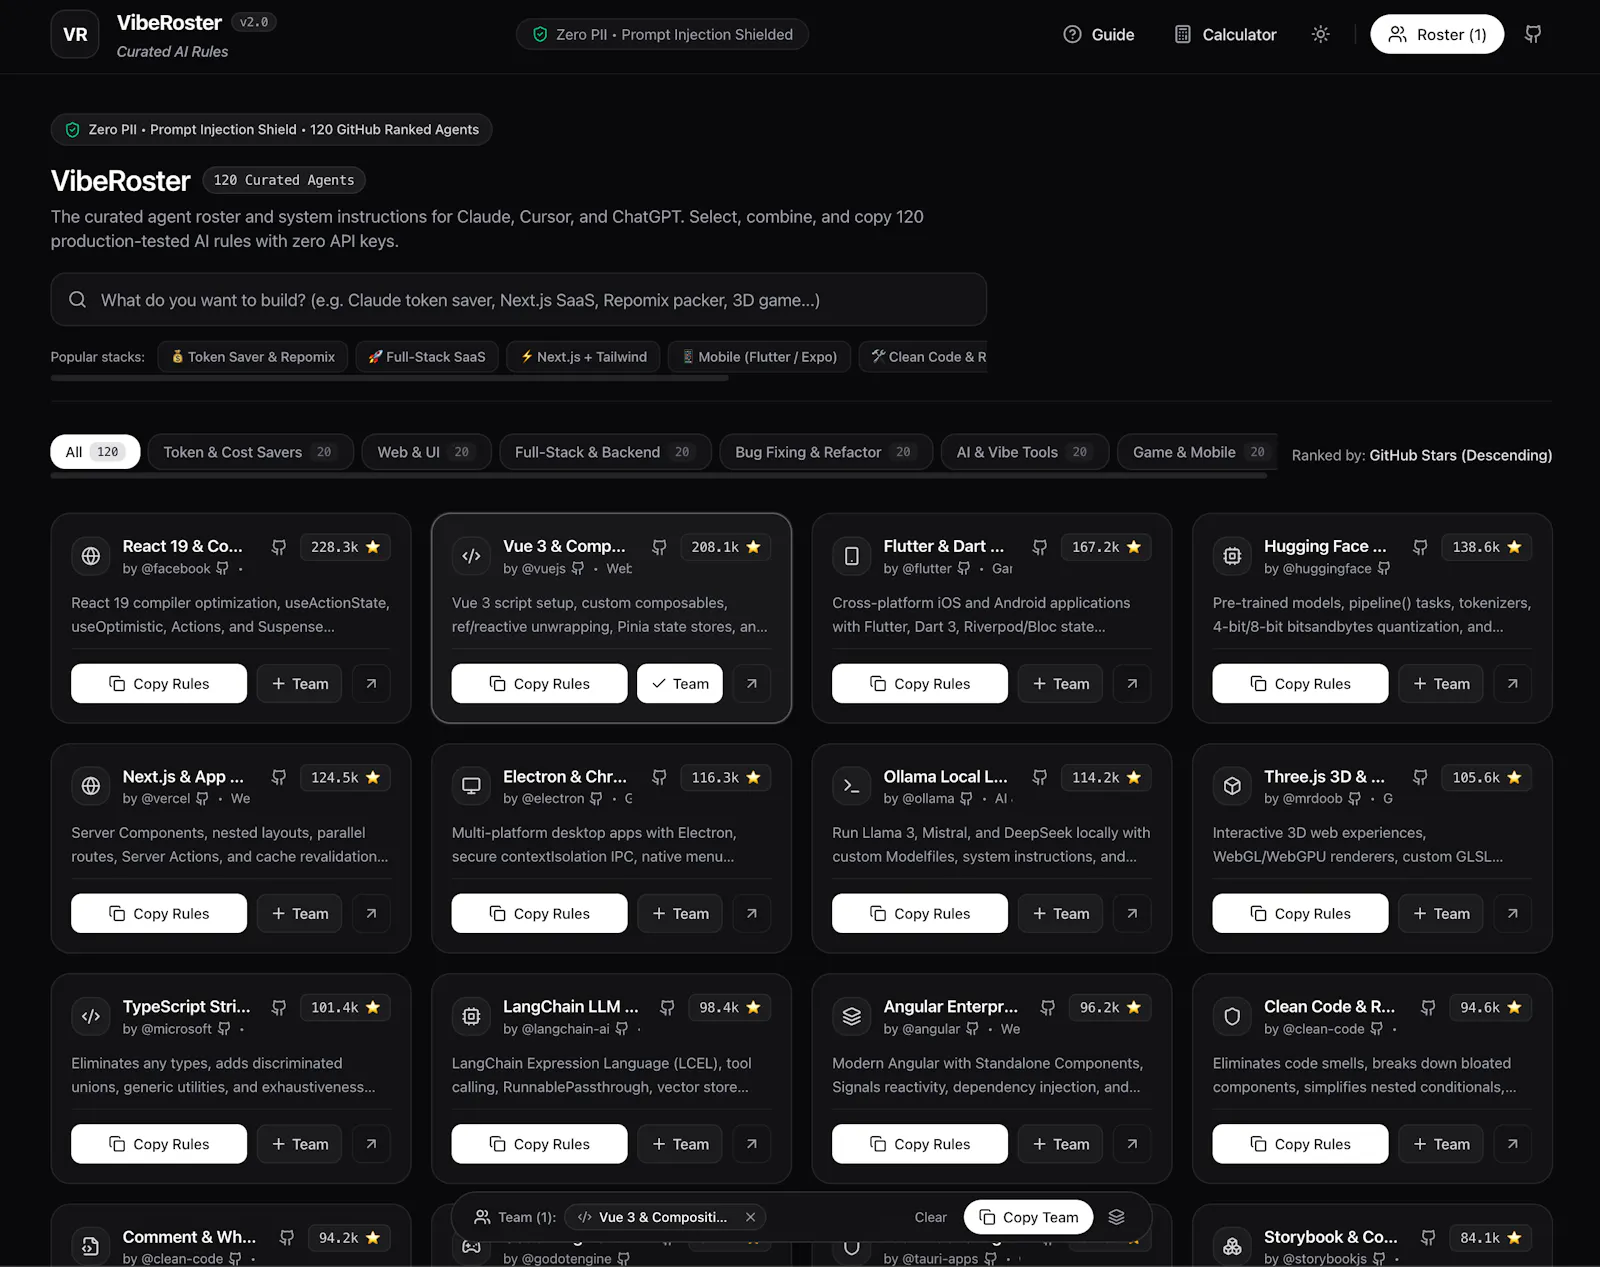Click the VR logo icon
The image size is (1600, 1267).
click(x=75, y=34)
